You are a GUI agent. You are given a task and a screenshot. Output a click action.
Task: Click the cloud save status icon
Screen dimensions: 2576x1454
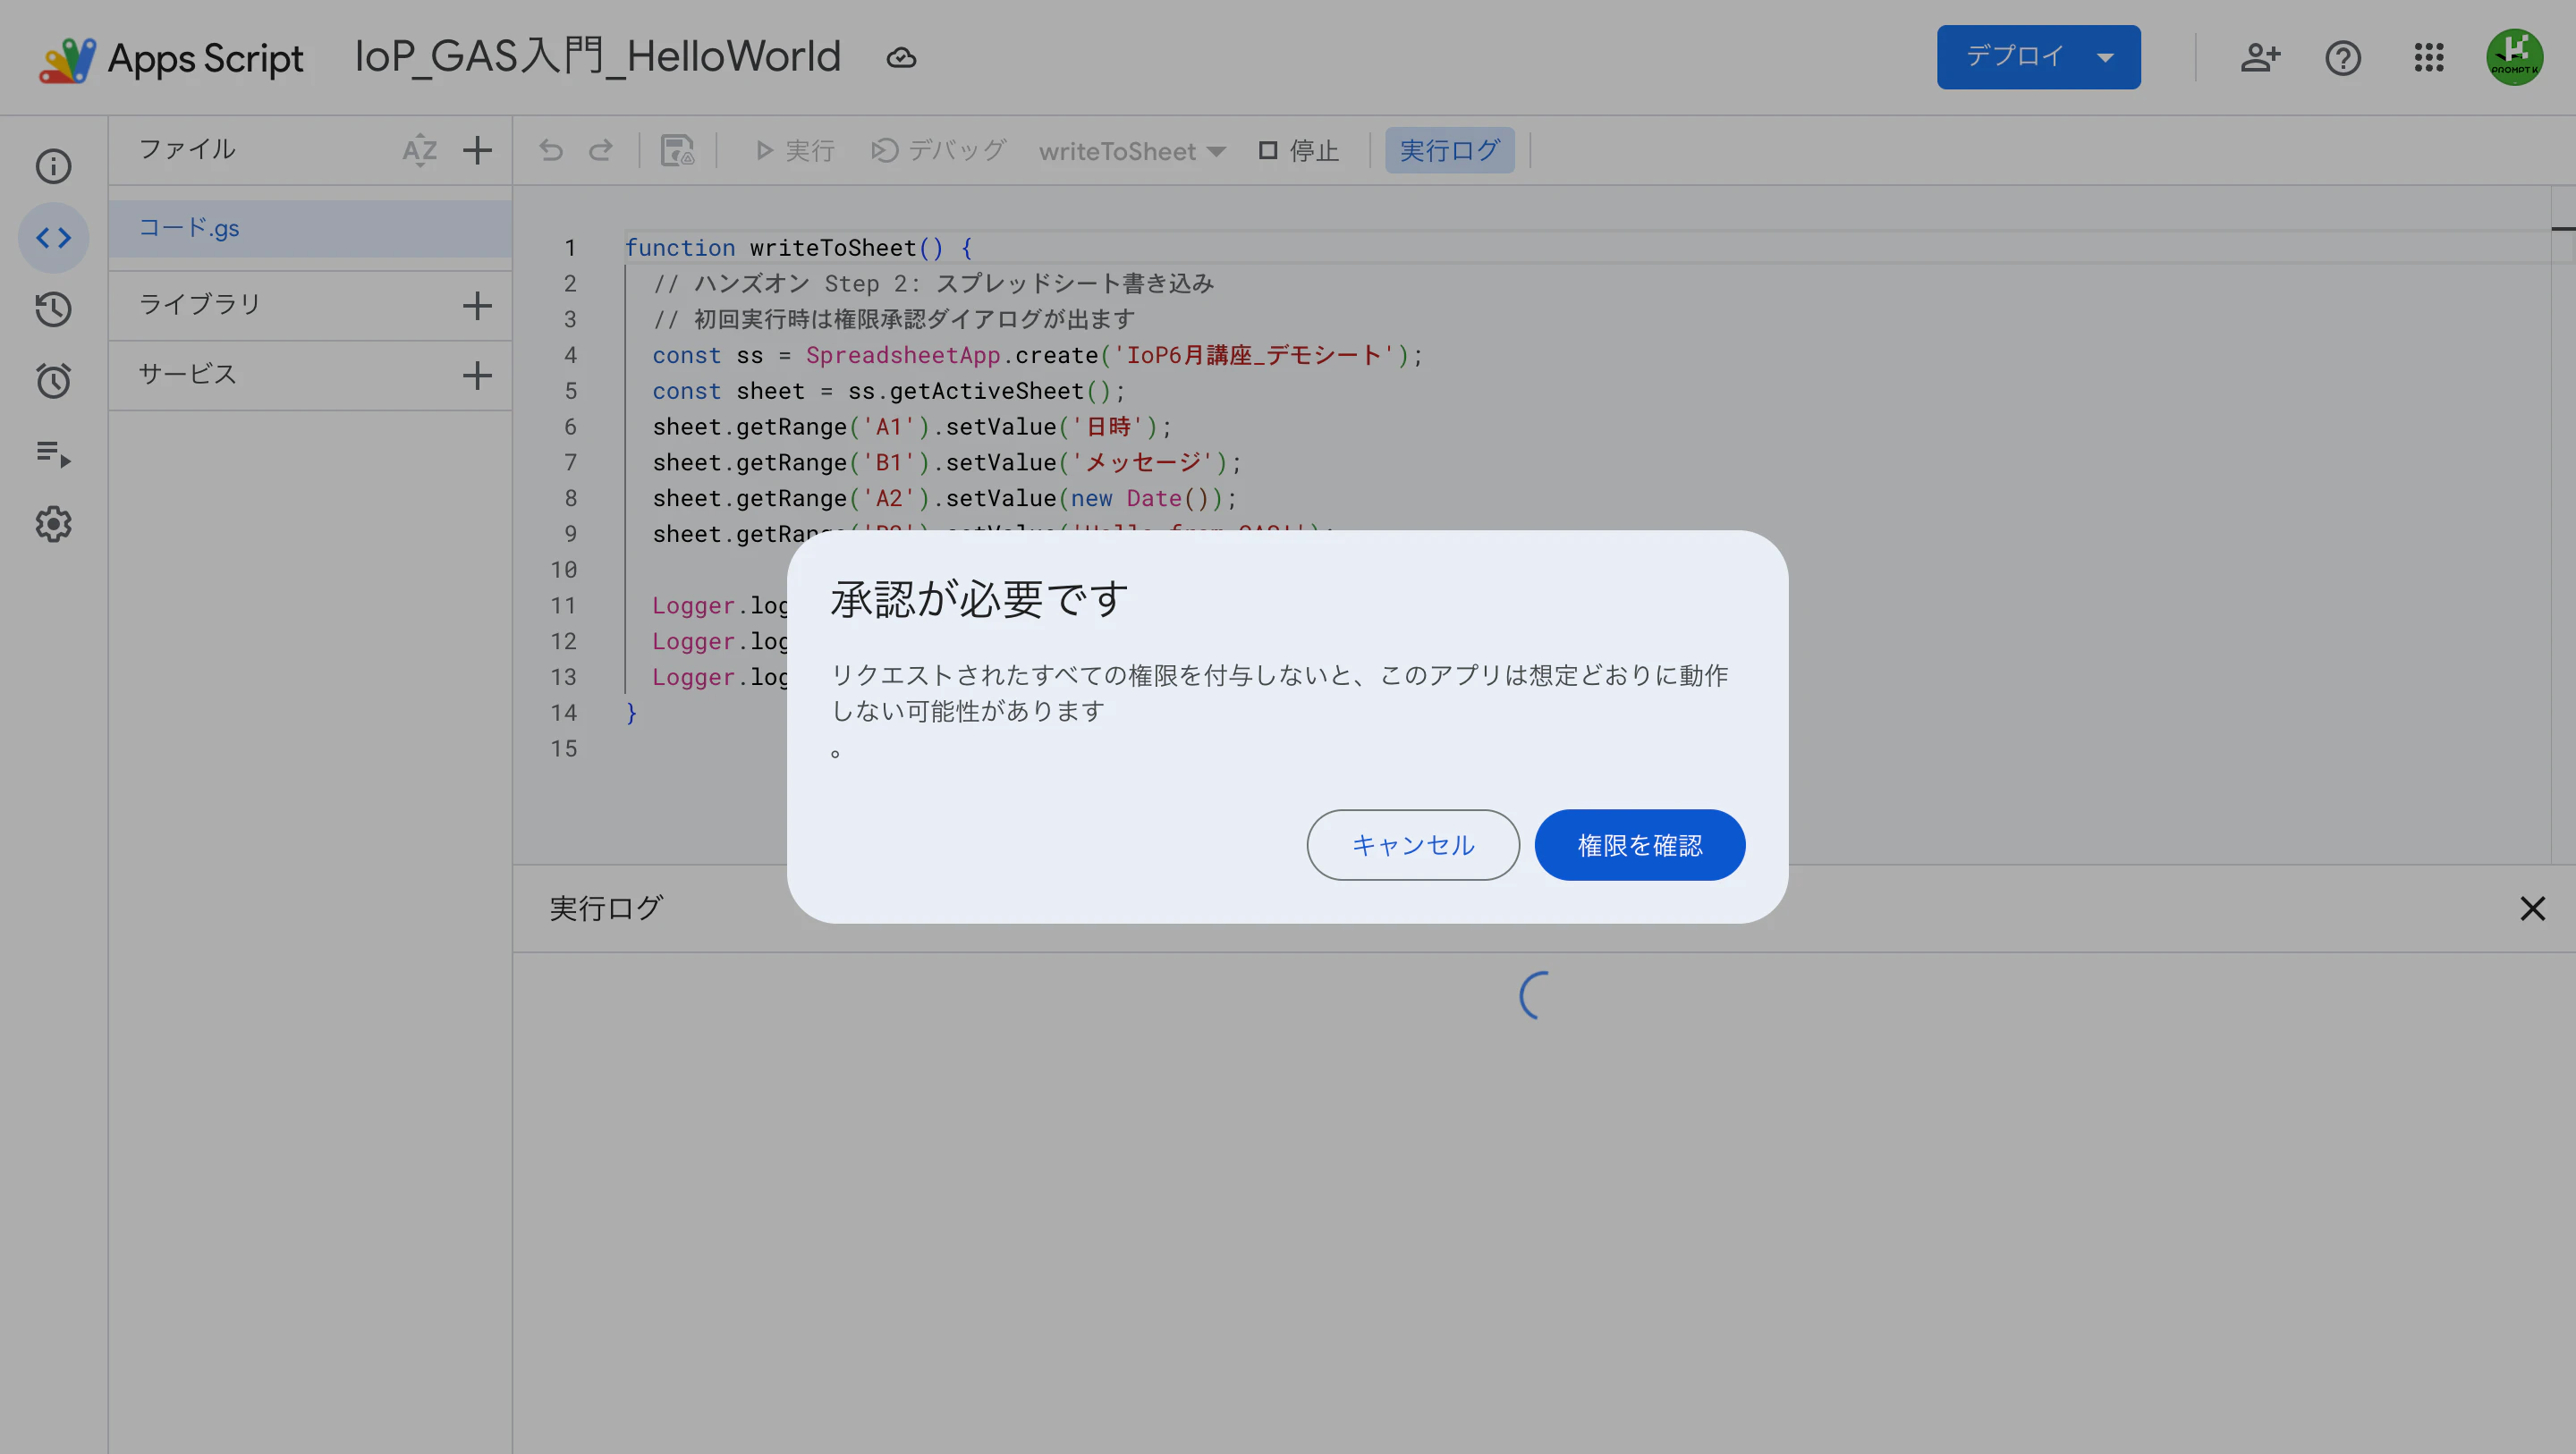click(x=901, y=58)
